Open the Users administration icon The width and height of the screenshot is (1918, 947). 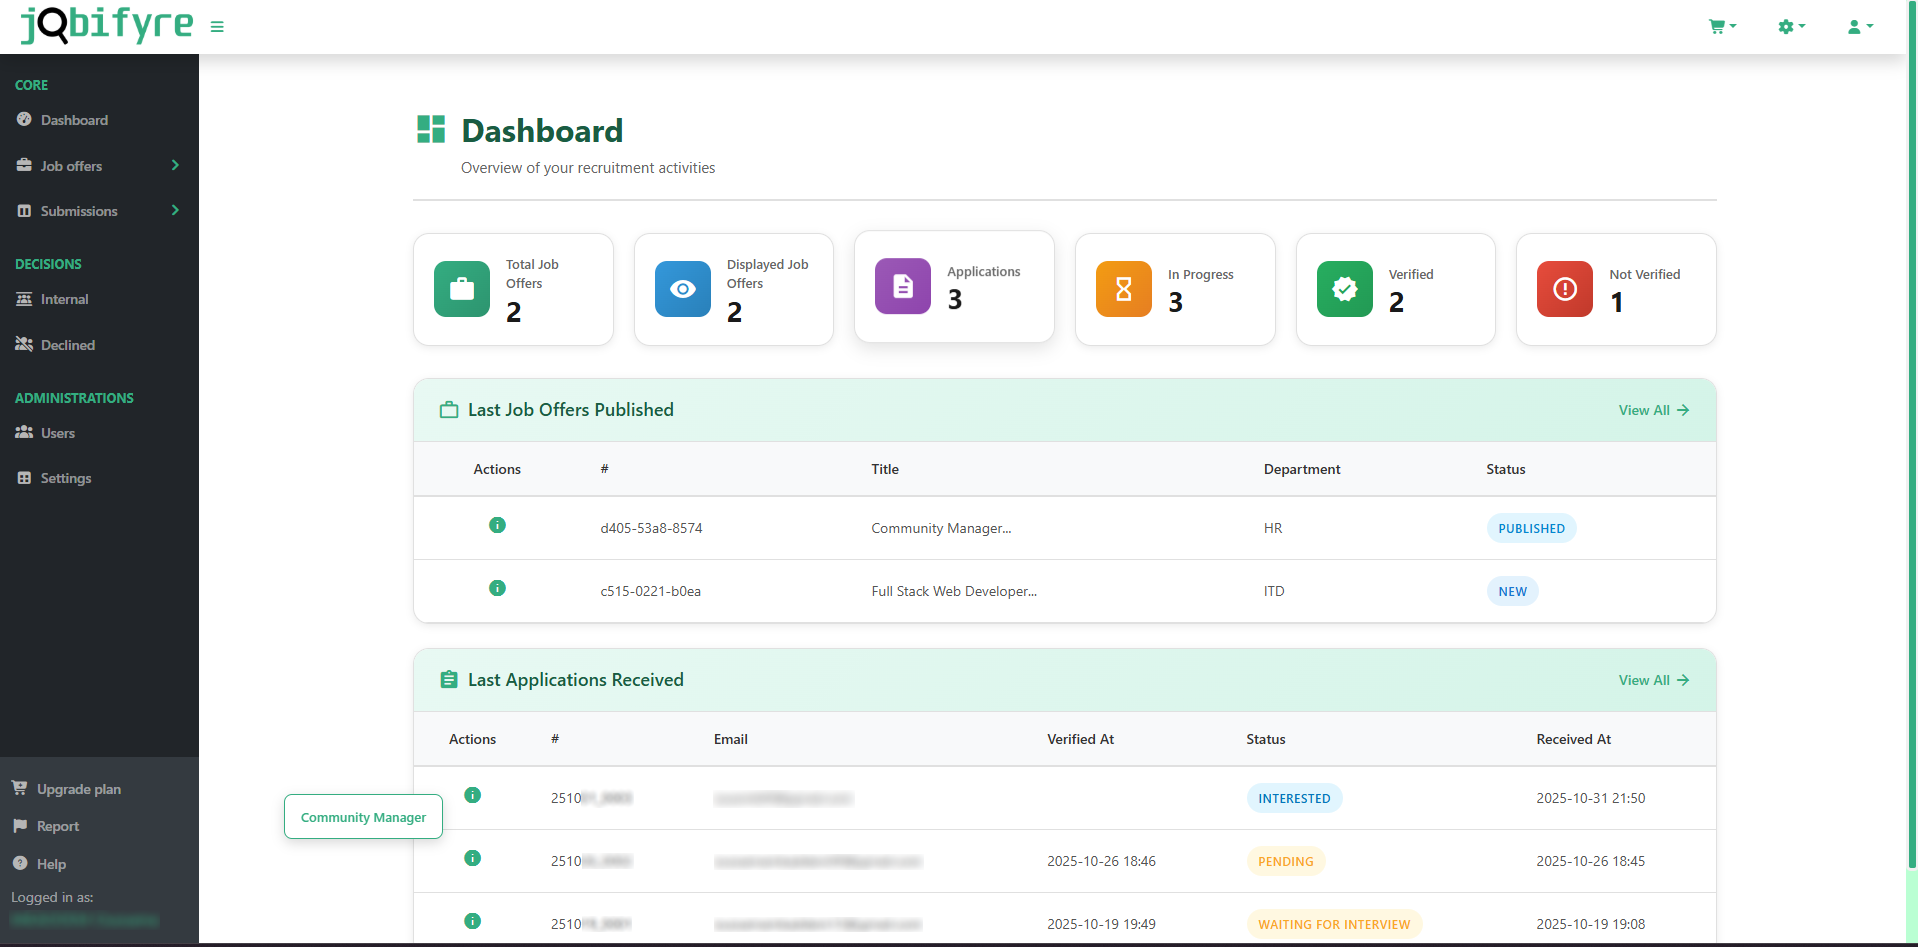coord(24,432)
